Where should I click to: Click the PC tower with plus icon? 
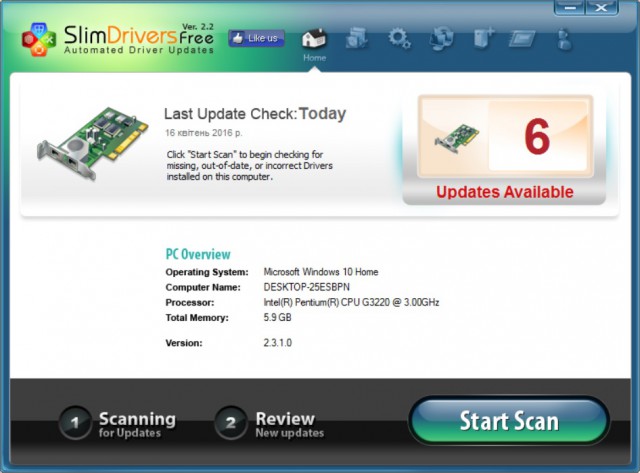pyautogui.click(x=483, y=39)
